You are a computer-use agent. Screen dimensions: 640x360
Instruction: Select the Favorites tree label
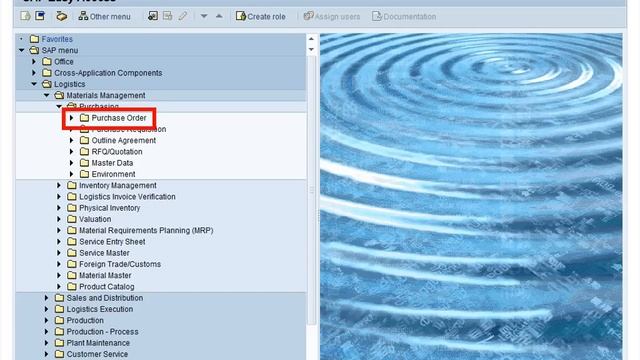[57, 39]
